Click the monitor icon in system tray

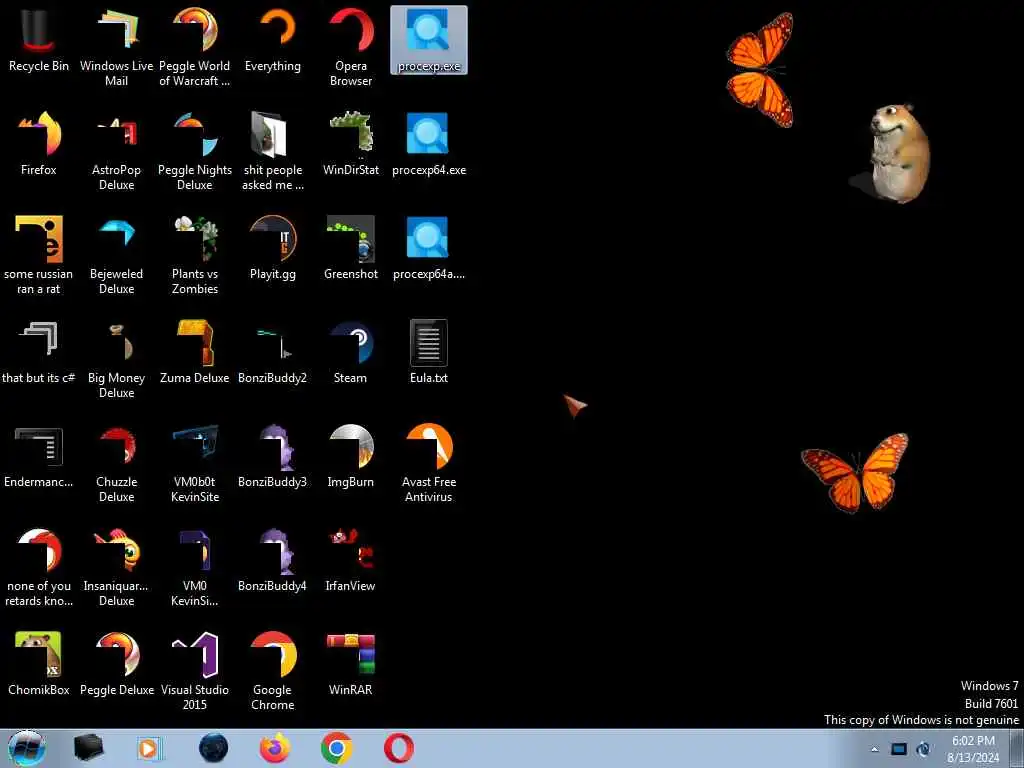tap(899, 750)
